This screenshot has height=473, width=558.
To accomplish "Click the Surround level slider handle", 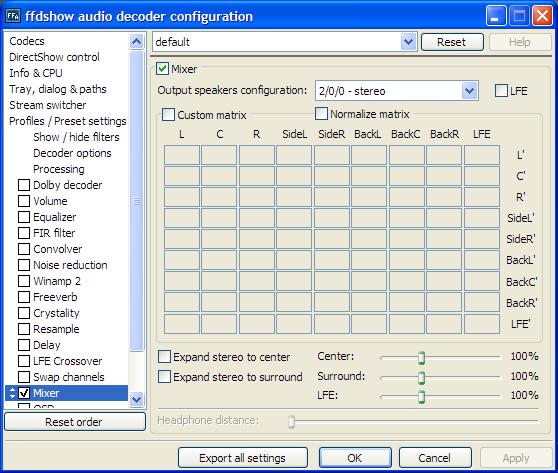I will [421, 377].
